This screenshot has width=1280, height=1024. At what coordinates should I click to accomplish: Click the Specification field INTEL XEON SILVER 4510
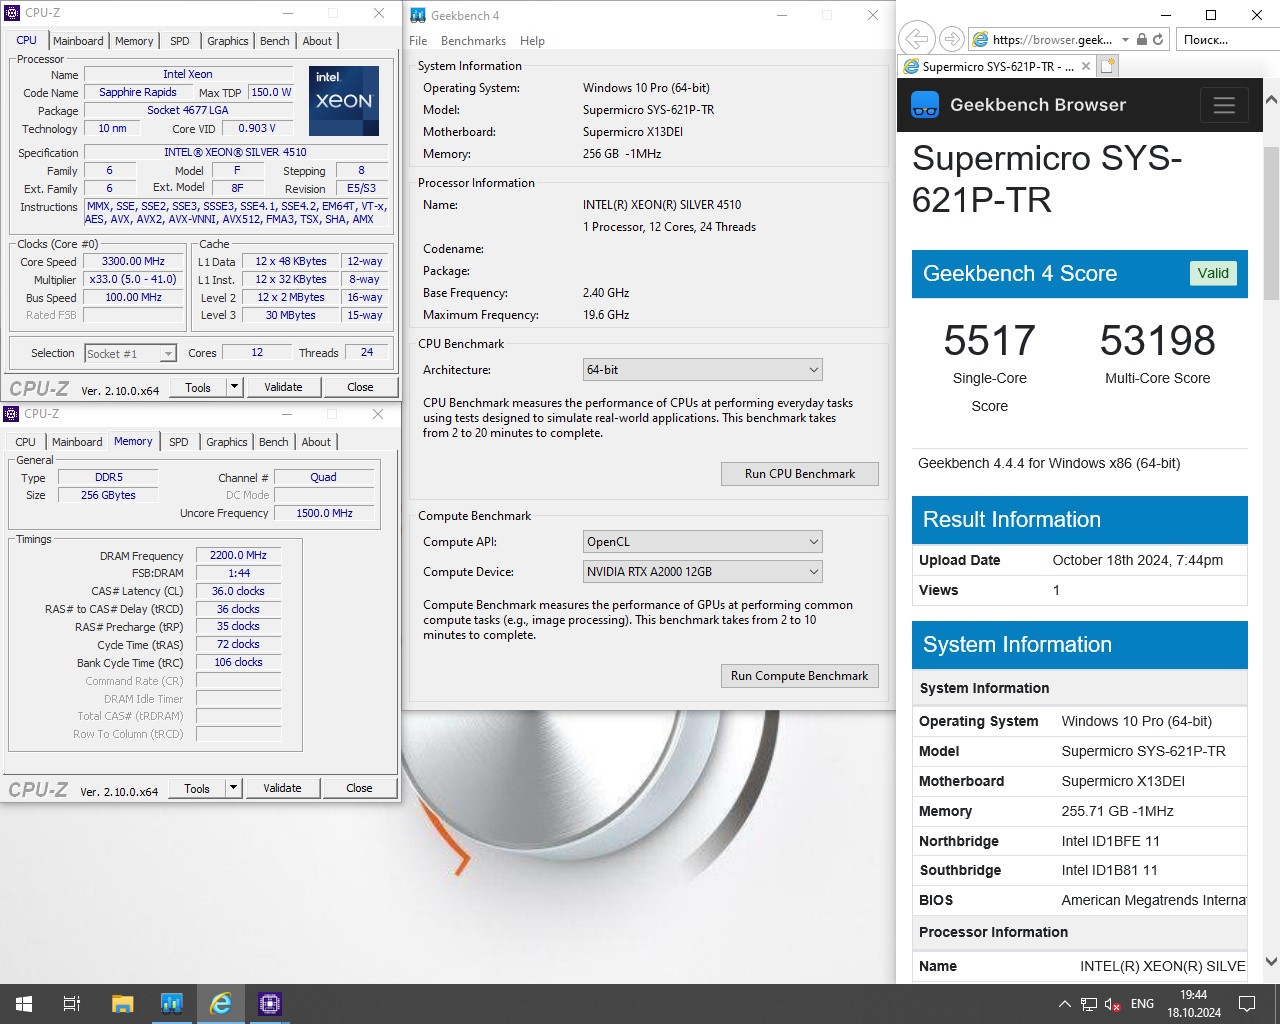pos(236,153)
